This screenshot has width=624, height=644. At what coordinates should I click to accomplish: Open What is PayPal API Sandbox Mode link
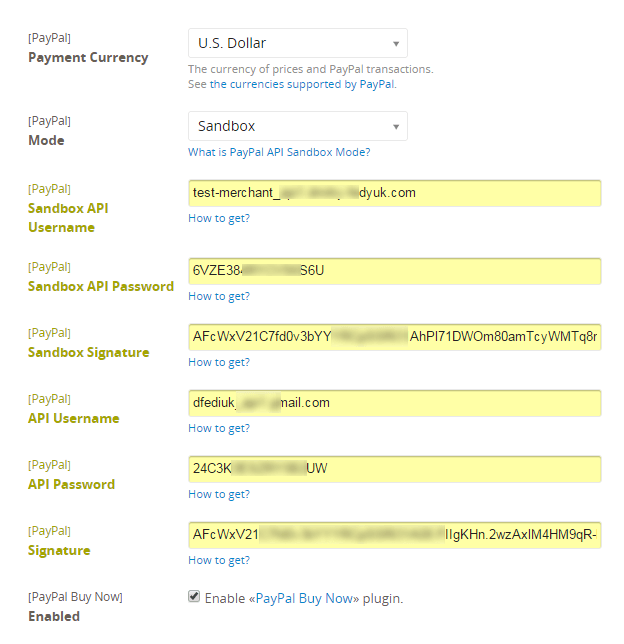tap(279, 152)
